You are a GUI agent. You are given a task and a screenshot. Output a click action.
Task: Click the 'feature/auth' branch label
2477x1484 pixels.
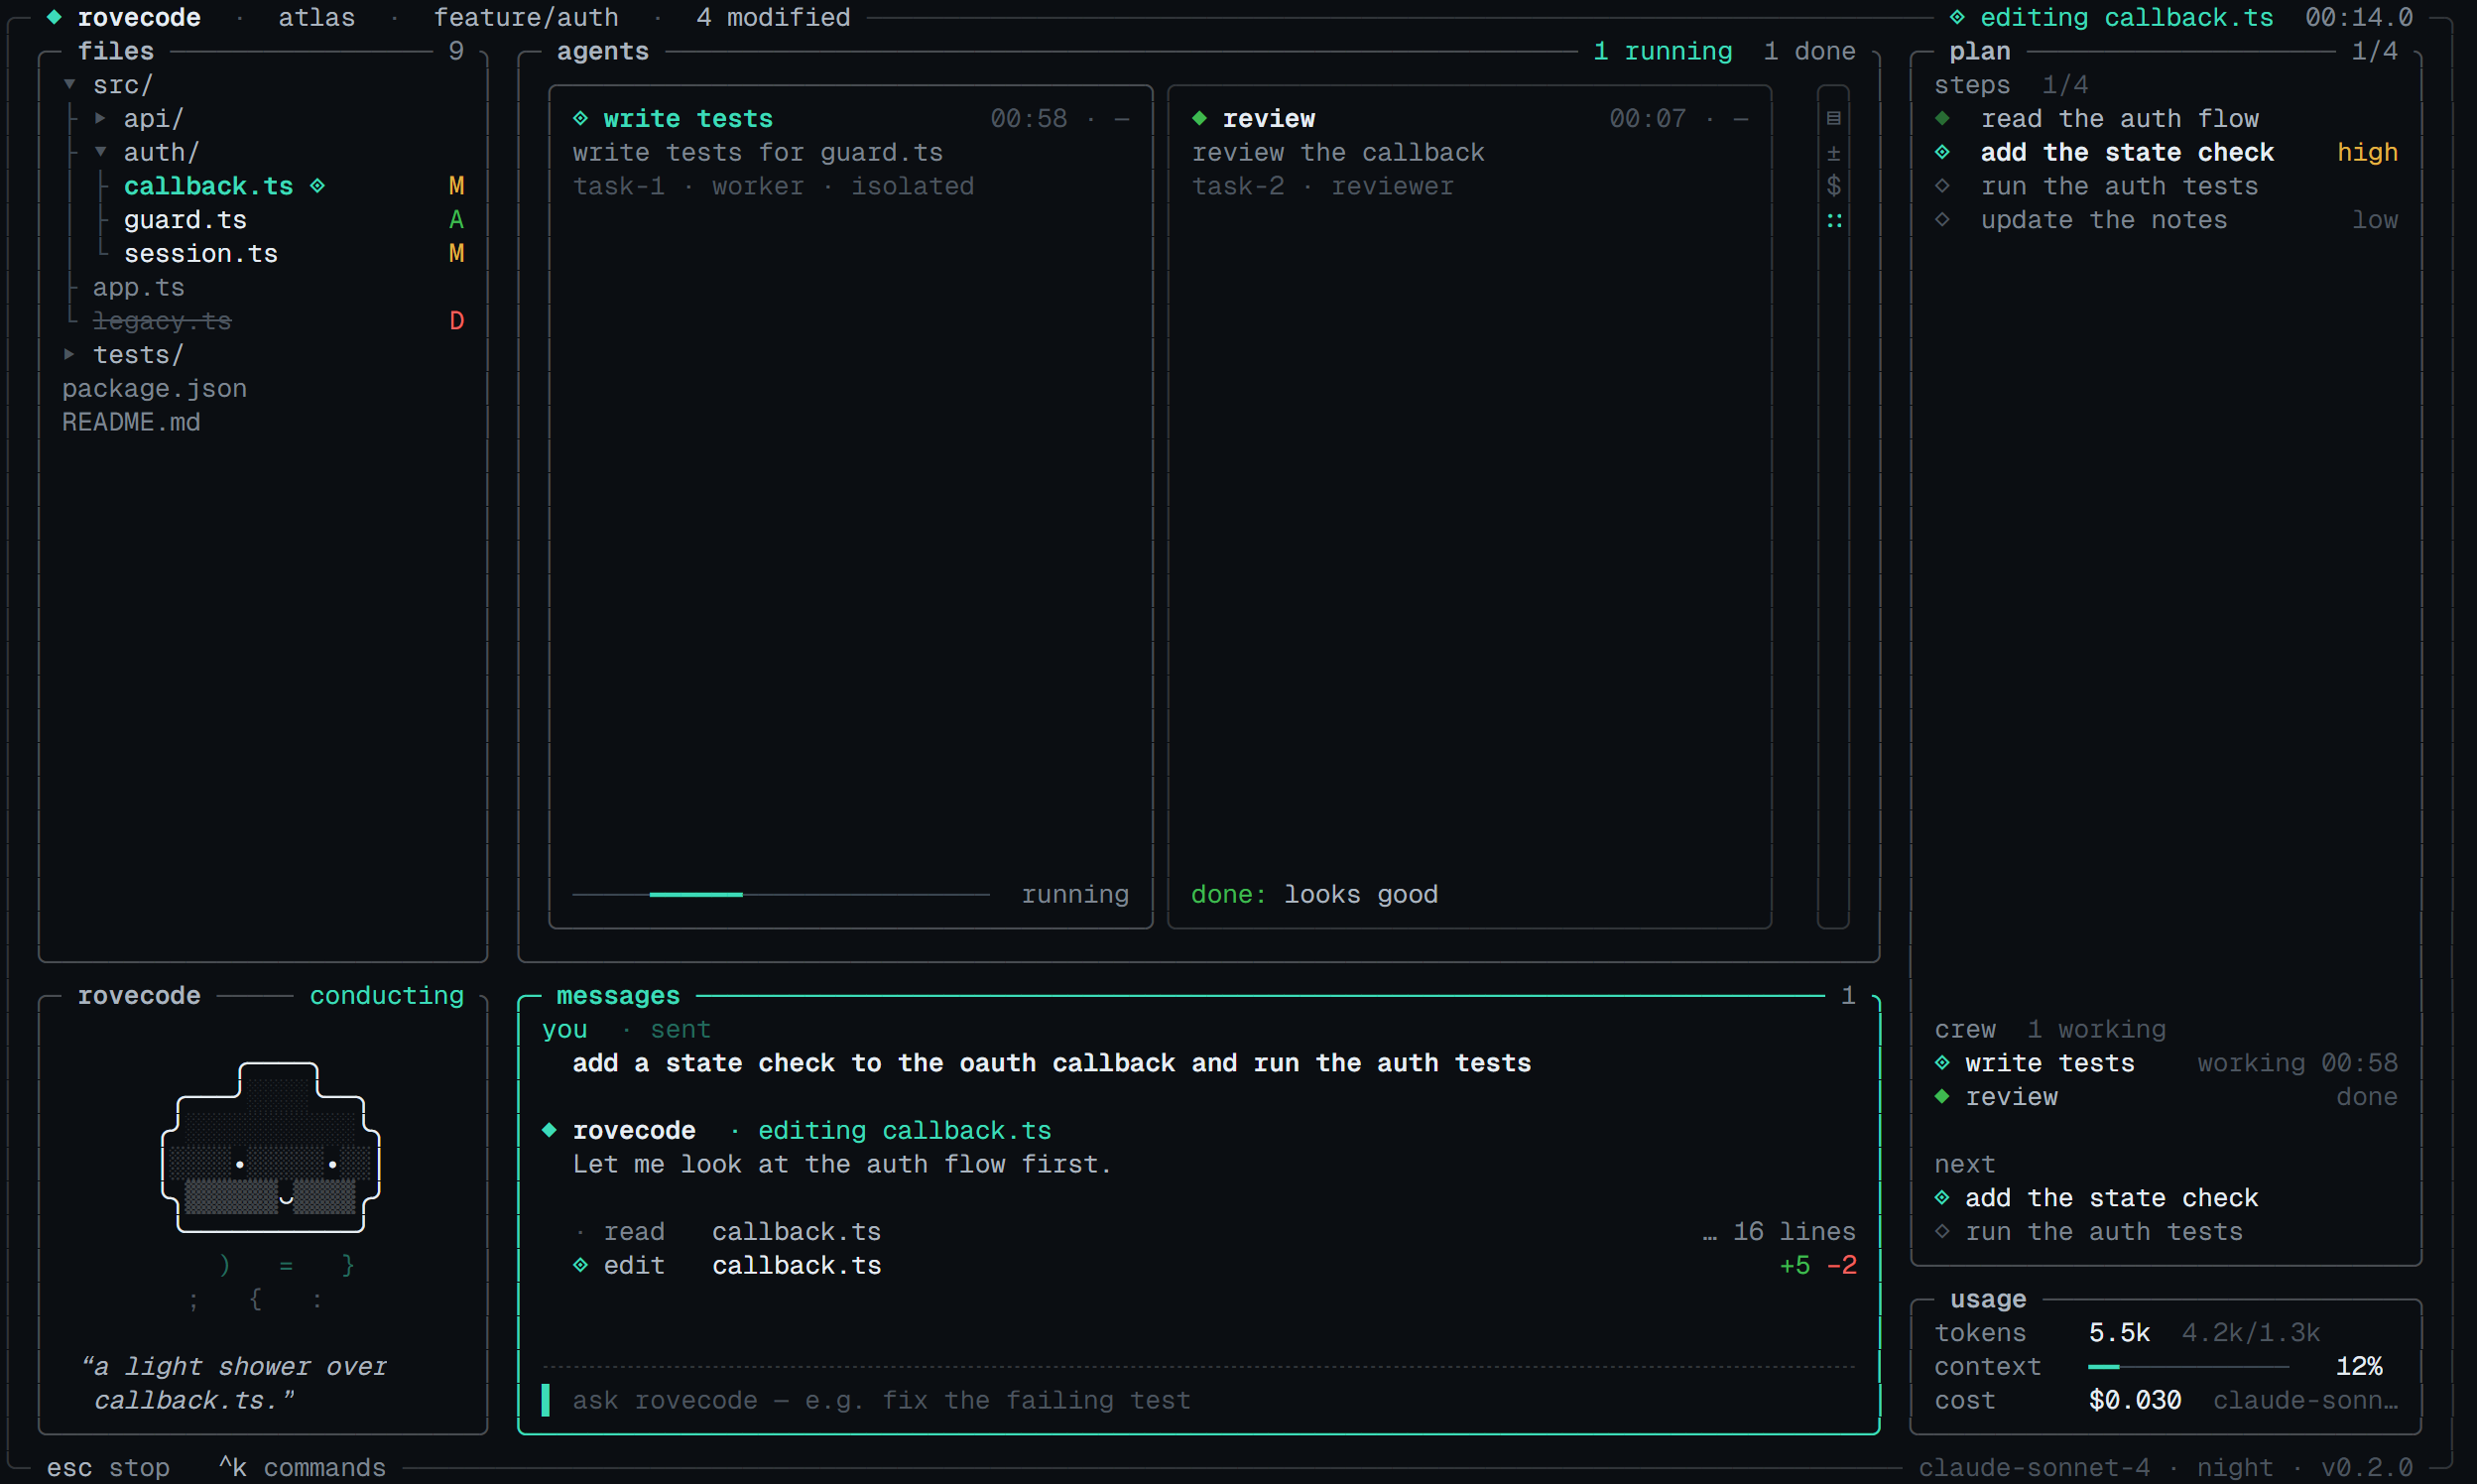pos(526,17)
